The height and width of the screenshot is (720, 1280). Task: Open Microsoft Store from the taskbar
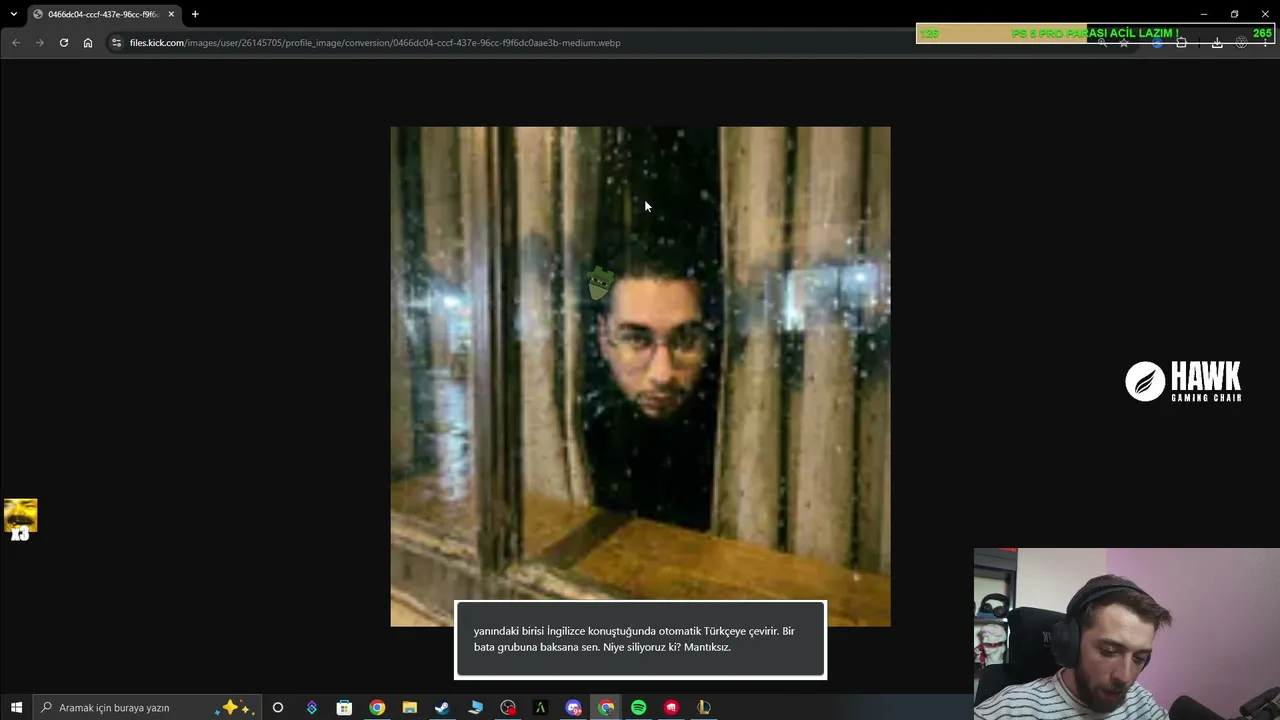pyautogui.click(x=344, y=707)
